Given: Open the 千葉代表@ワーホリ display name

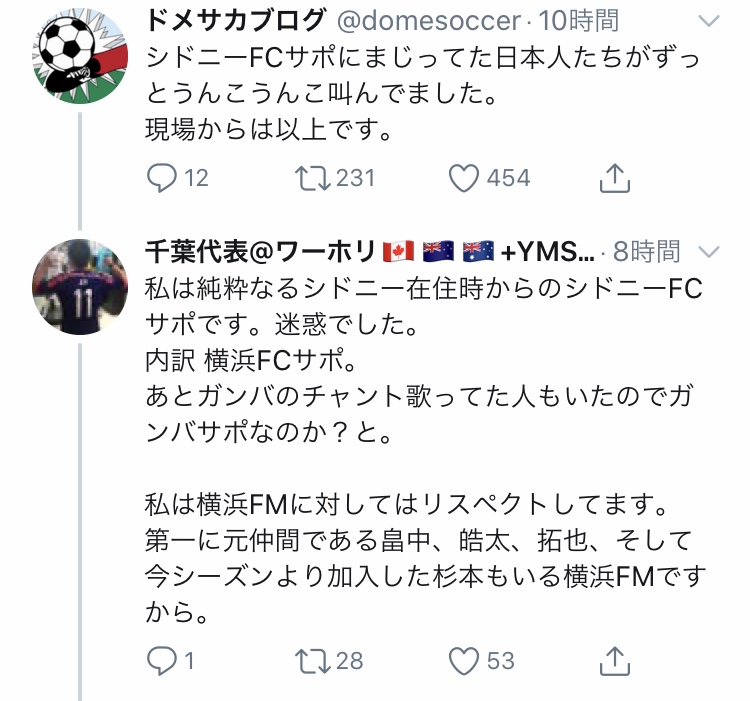Looking at the screenshot, I should click(260, 250).
